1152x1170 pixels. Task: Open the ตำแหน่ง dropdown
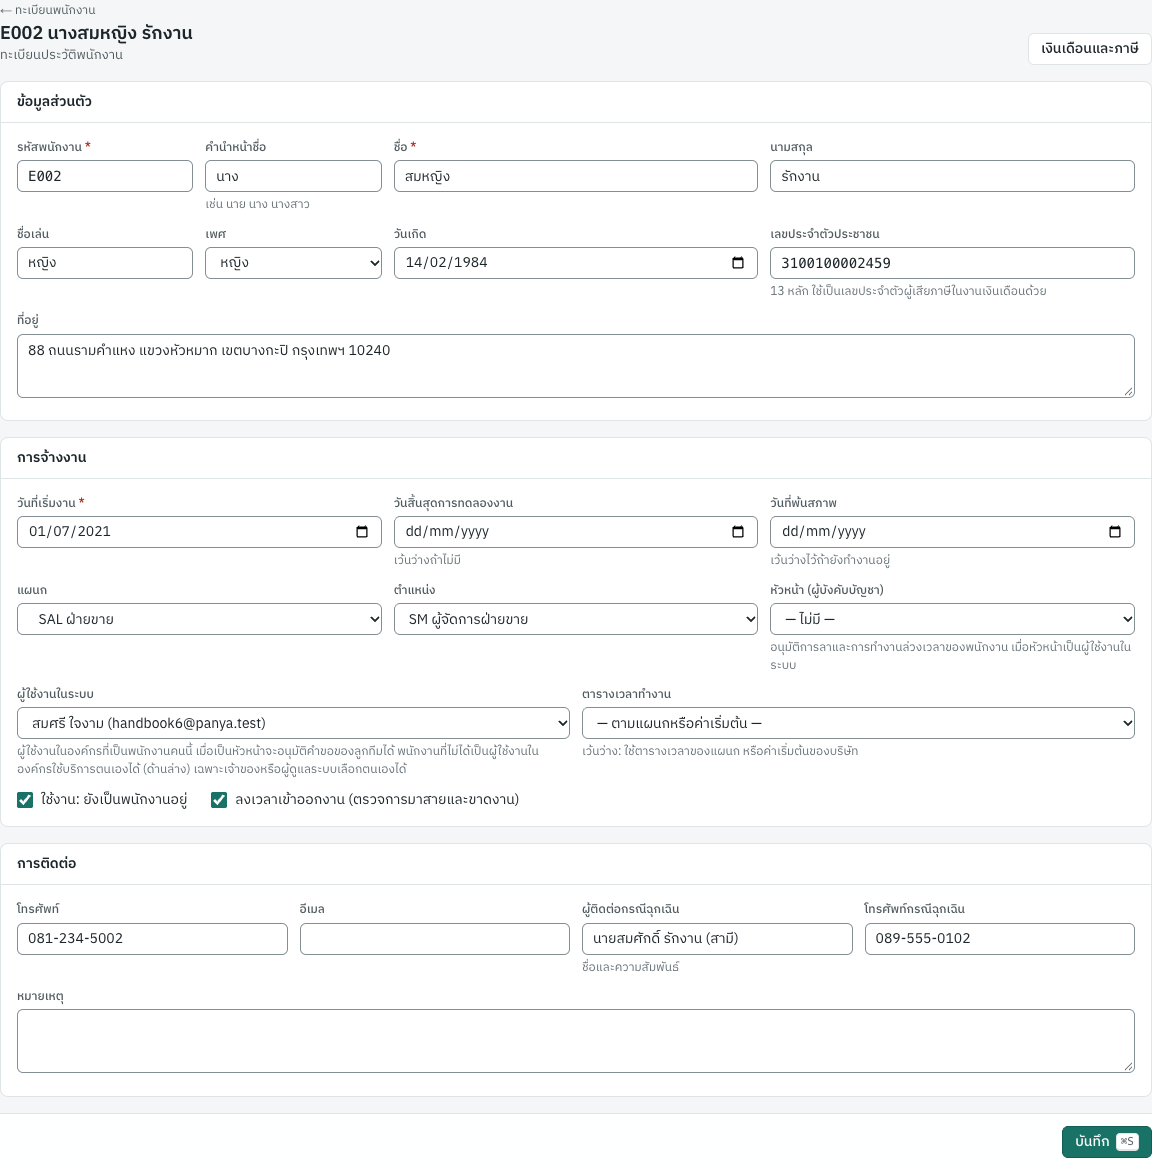tap(575, 619)
